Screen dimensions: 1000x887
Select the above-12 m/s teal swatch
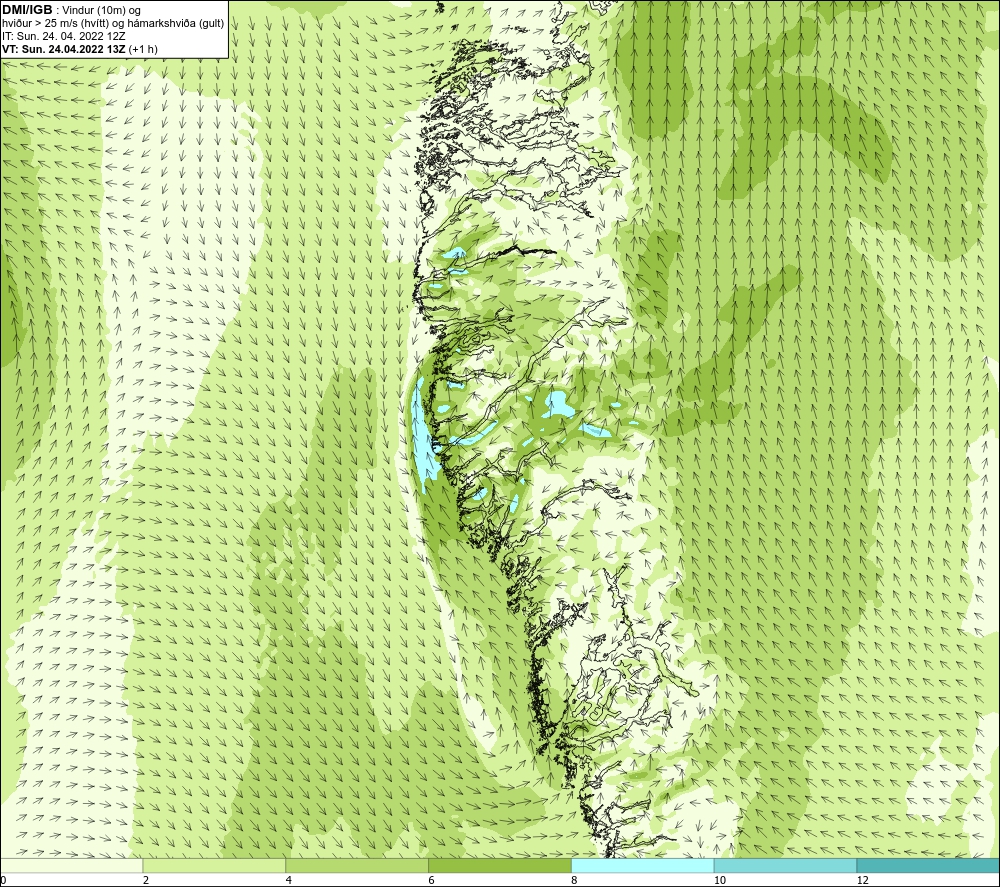point(929,865)
